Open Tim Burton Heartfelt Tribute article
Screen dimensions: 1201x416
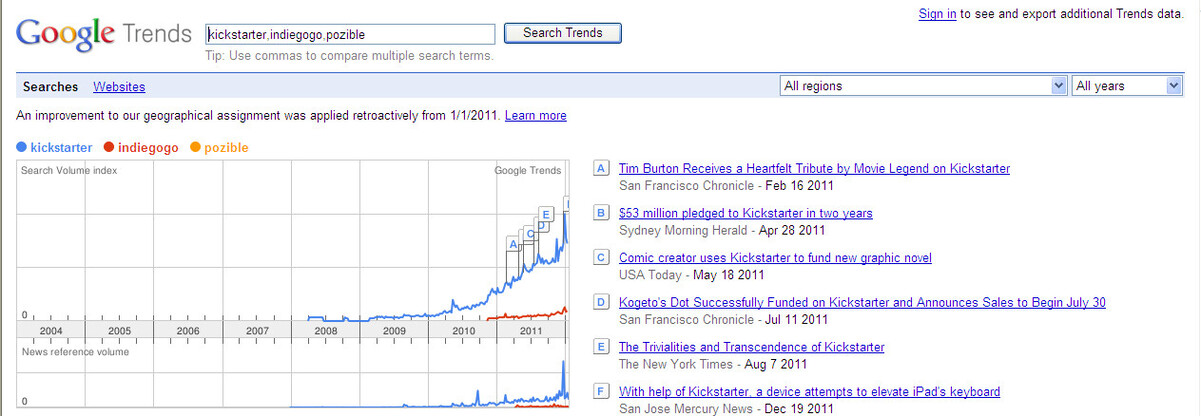coord(814,168)
